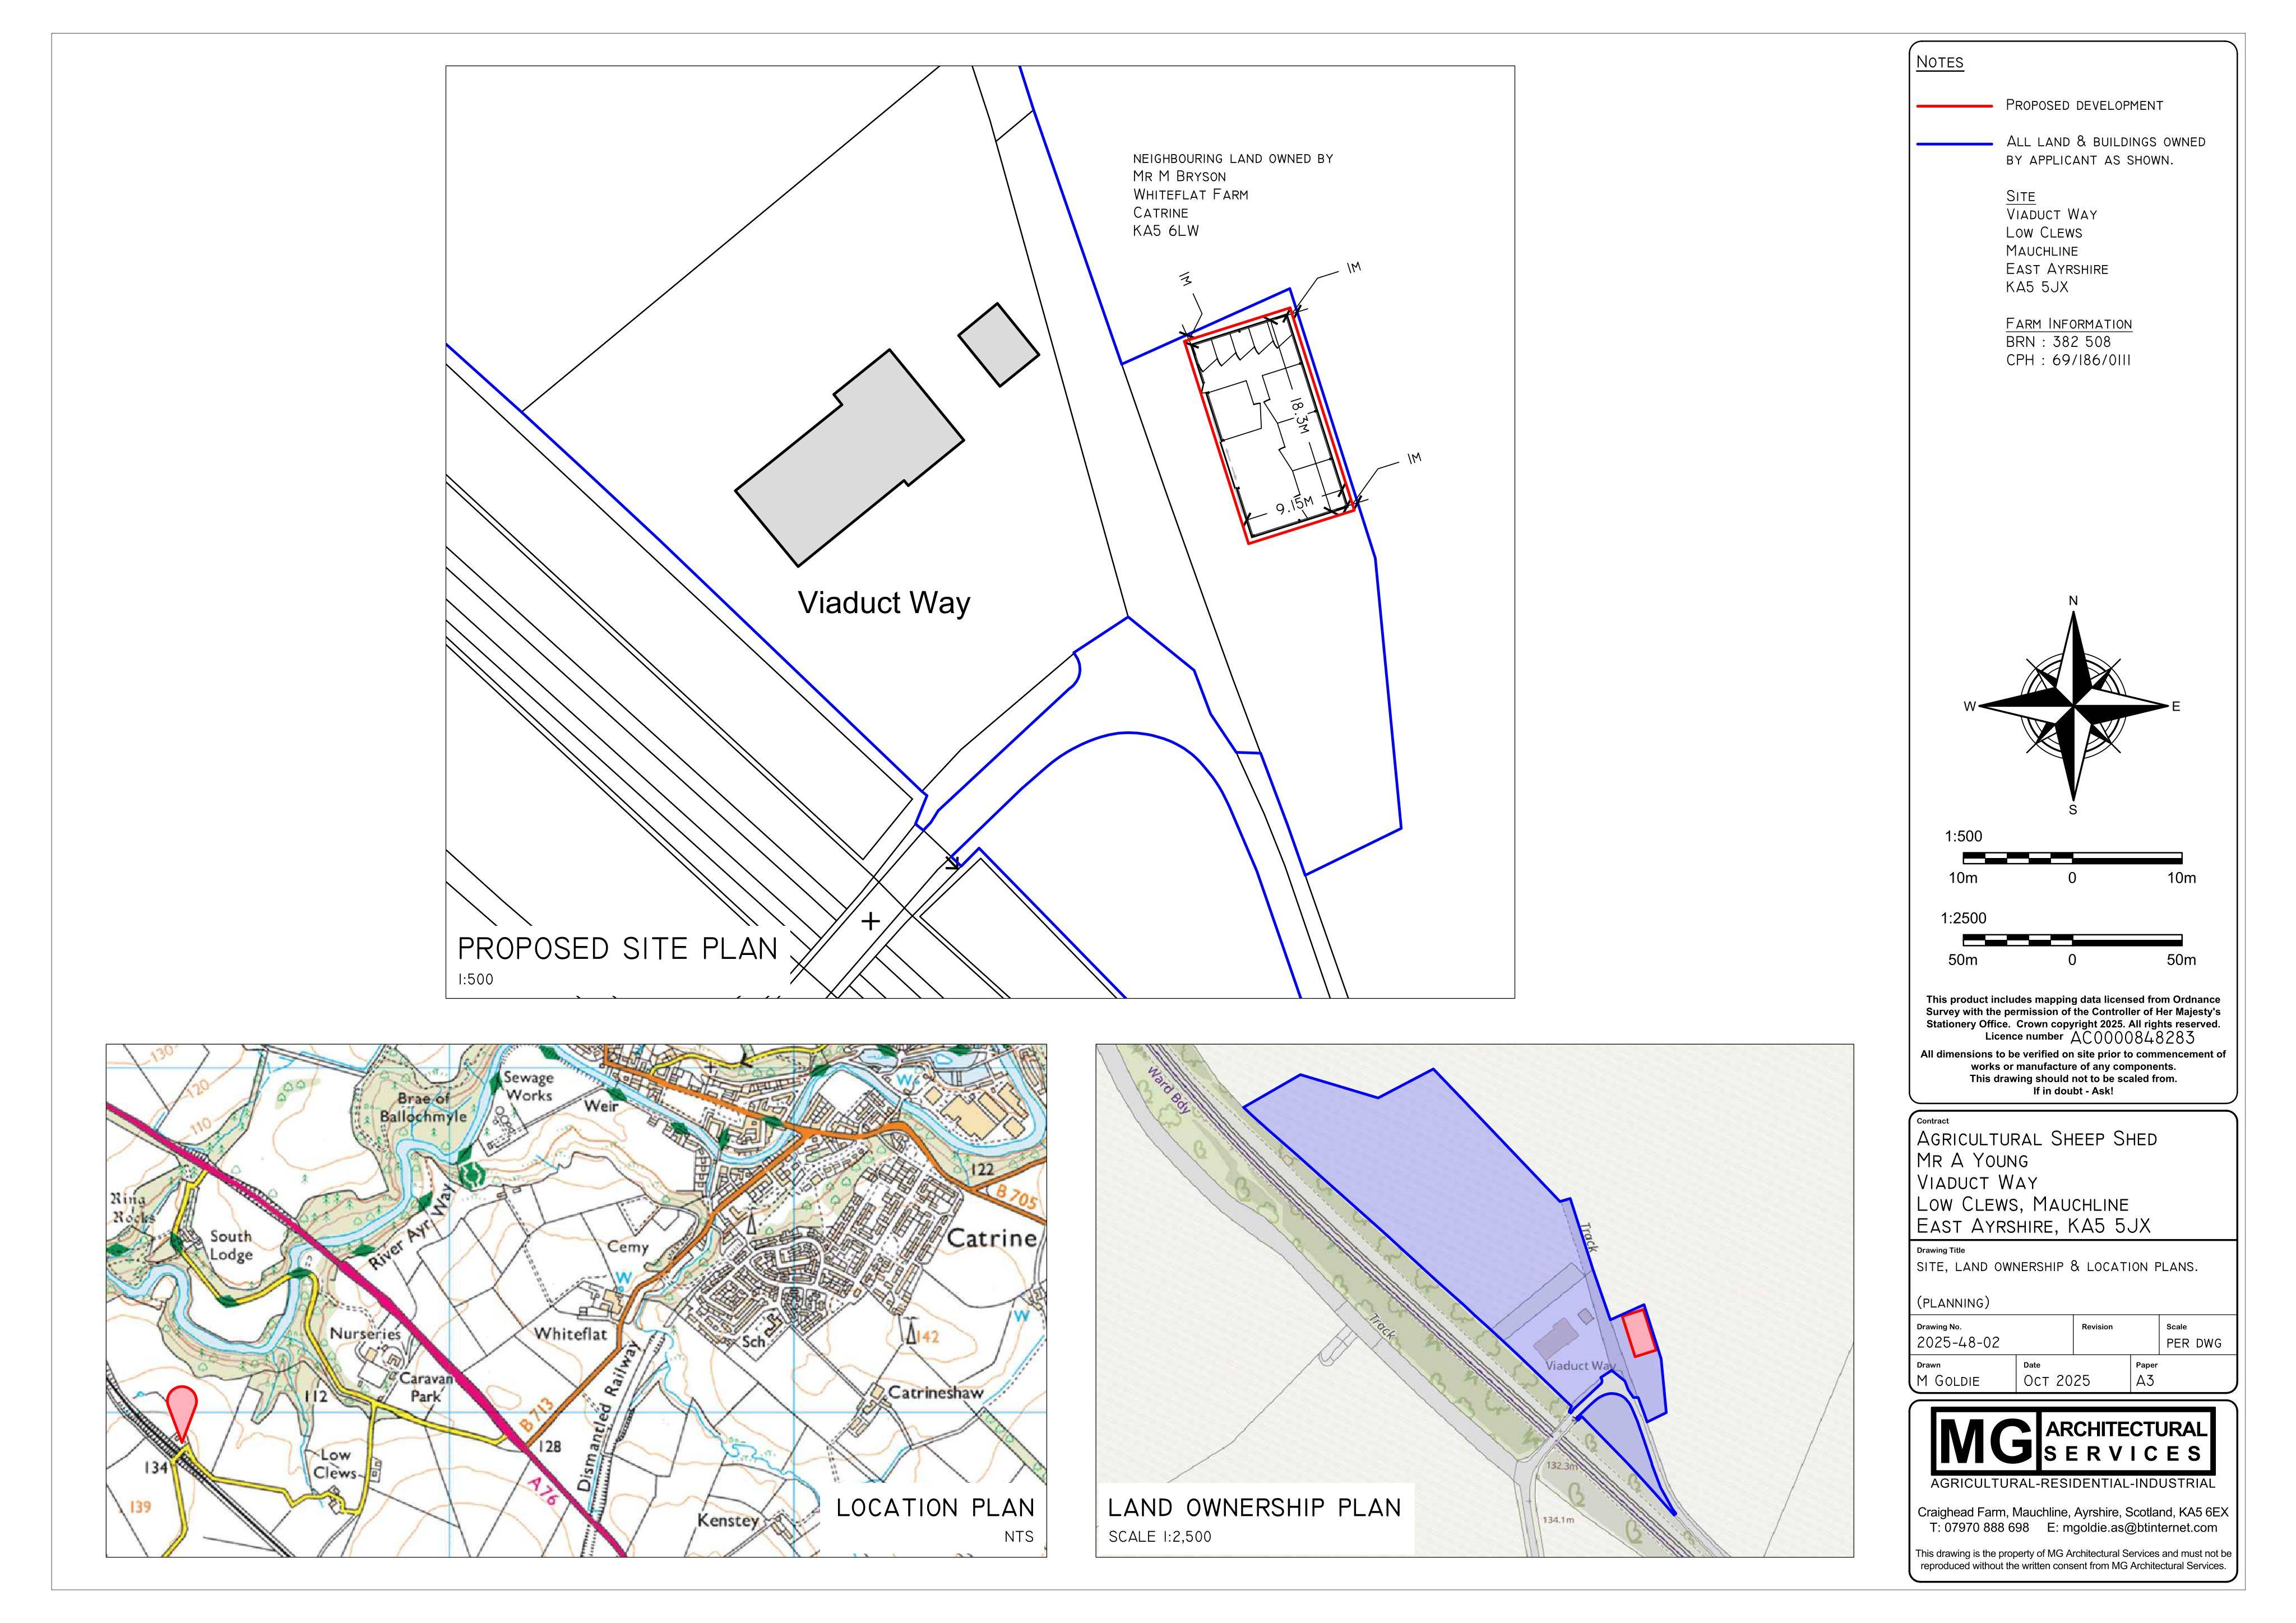Click the '132.3m' spot height label
This screenshot has height=1623, width=2296.
(x=1562, y=1466)
